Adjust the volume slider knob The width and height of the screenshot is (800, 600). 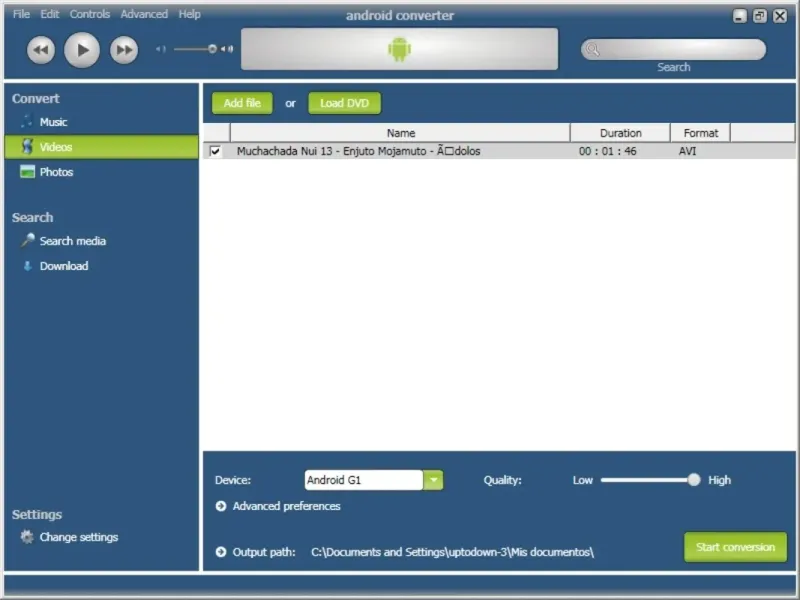(212, 49)
